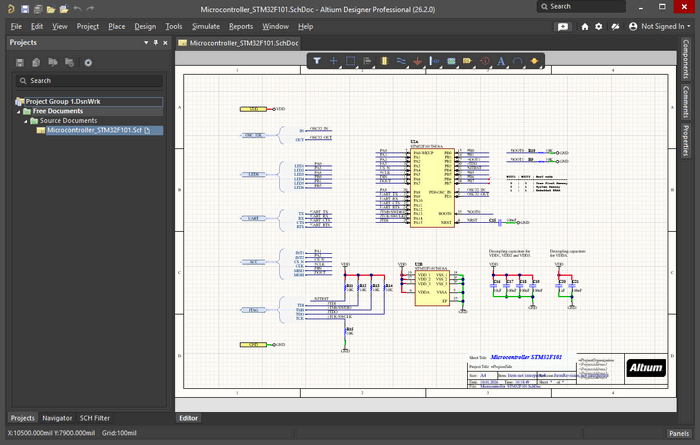Open the Components side panel
Viewport: 700px width, 445px height.
[x=686, y=59]
